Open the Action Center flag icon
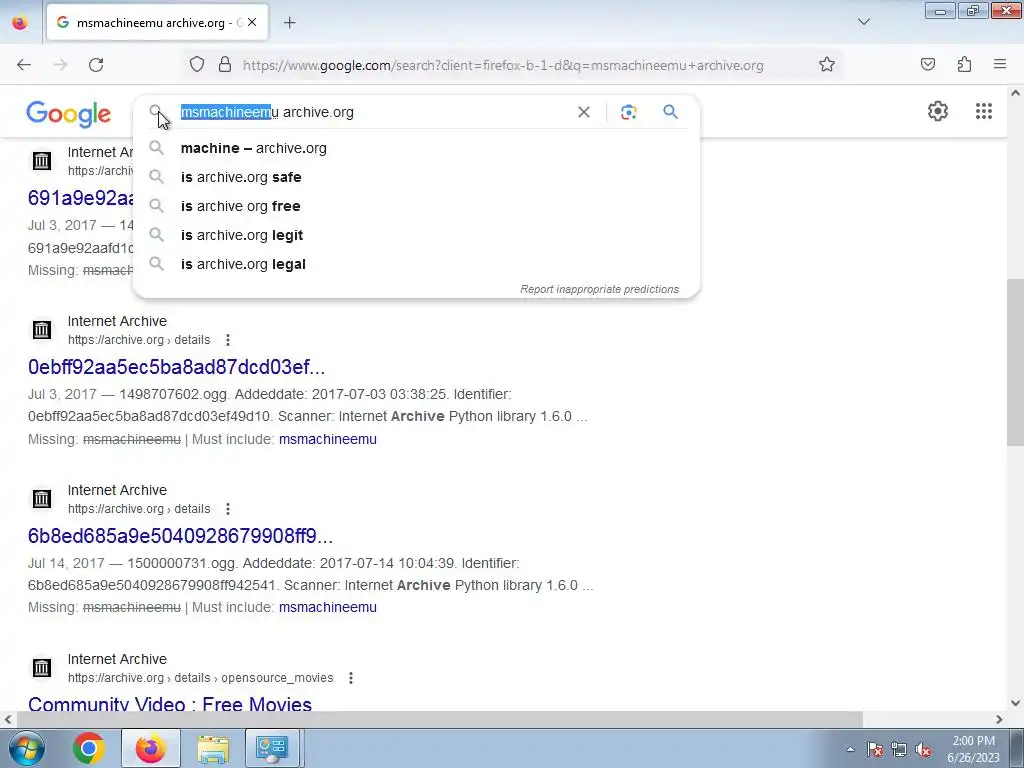 [875, 749]
